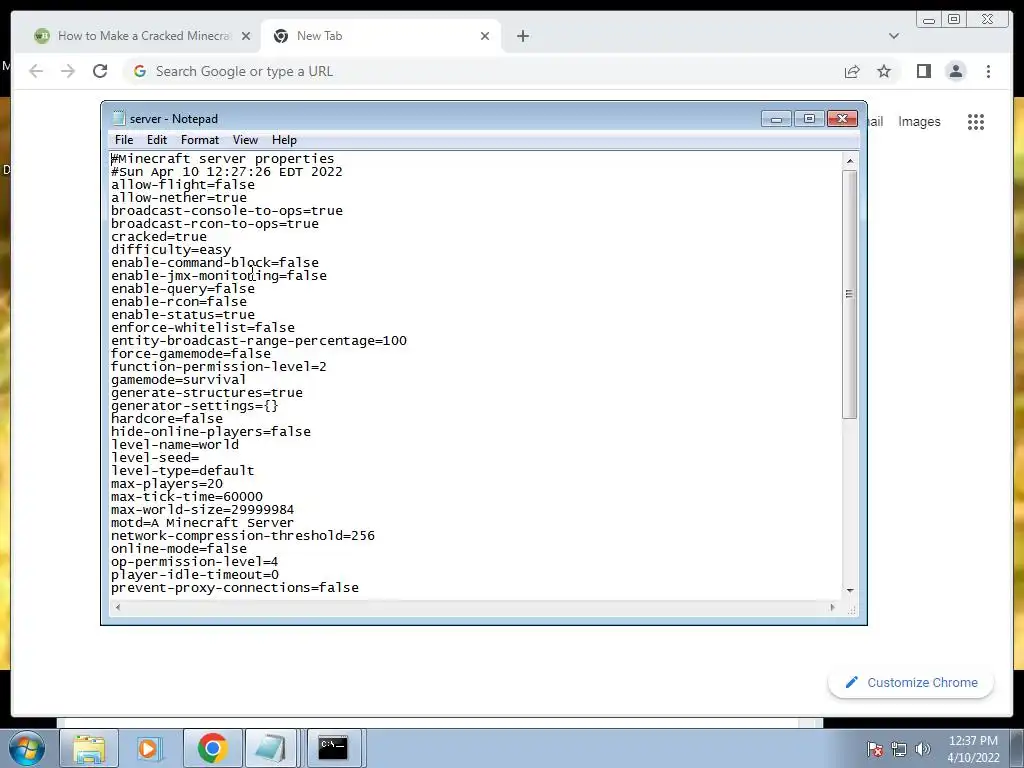Image resolution: width=1024 pixels, height=768 pixels.
Task: Click the line prevent-proxy-connections=false
Action: point(235,588)
